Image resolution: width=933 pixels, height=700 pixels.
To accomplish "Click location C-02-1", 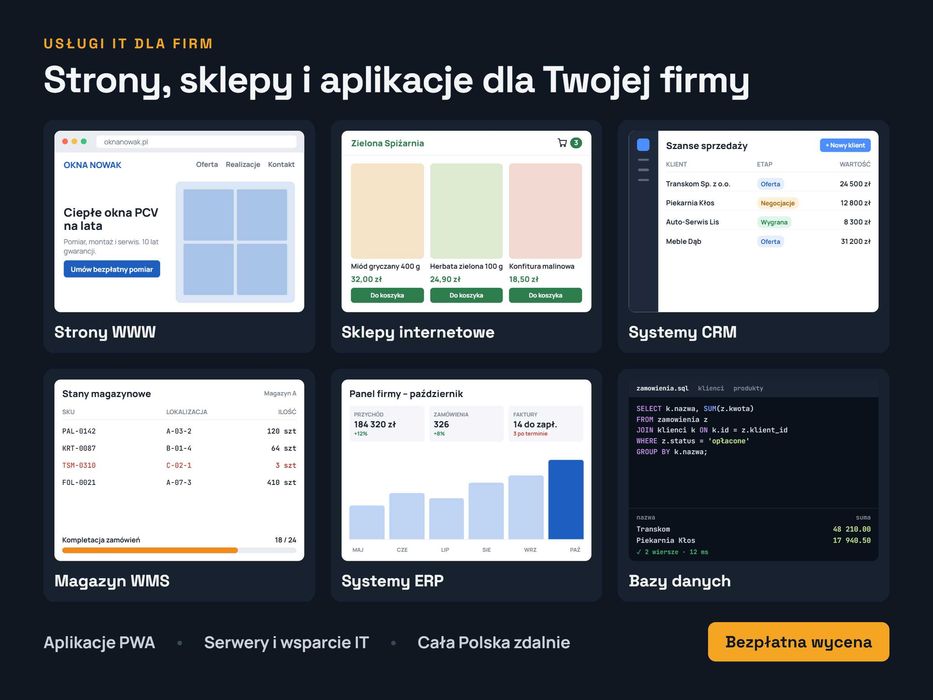I will tap(179, 465).
